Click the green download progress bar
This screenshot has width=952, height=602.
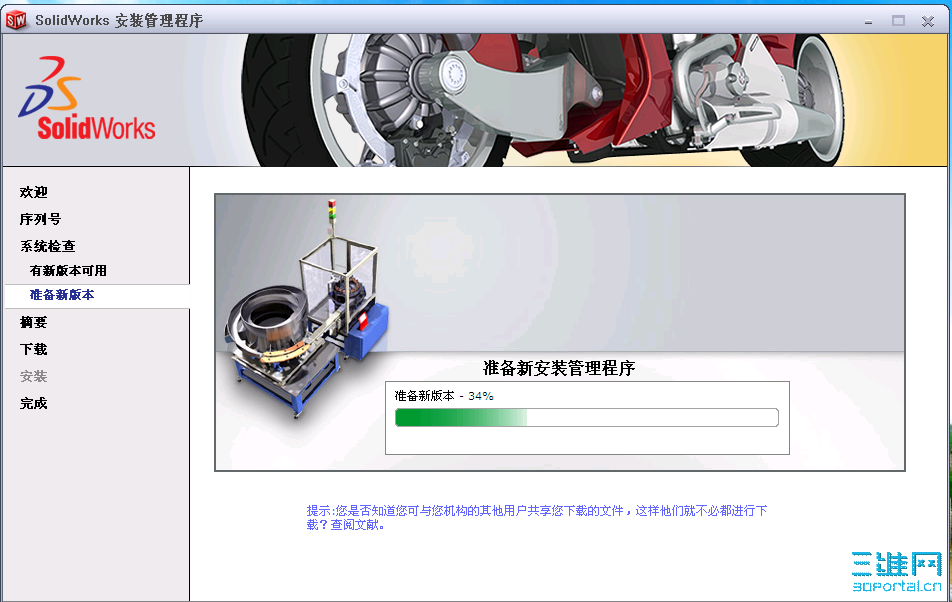click(586, 418)
